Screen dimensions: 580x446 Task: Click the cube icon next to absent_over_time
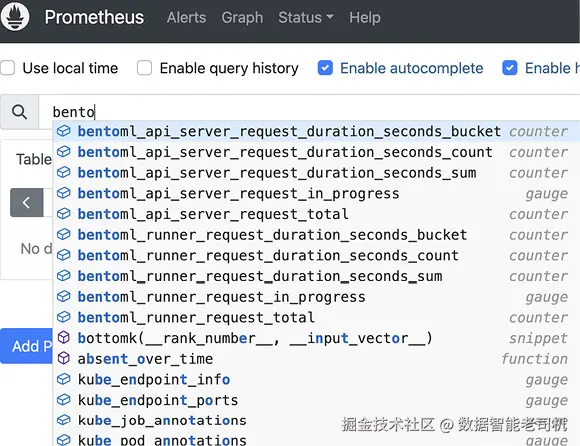pos(64,358)
